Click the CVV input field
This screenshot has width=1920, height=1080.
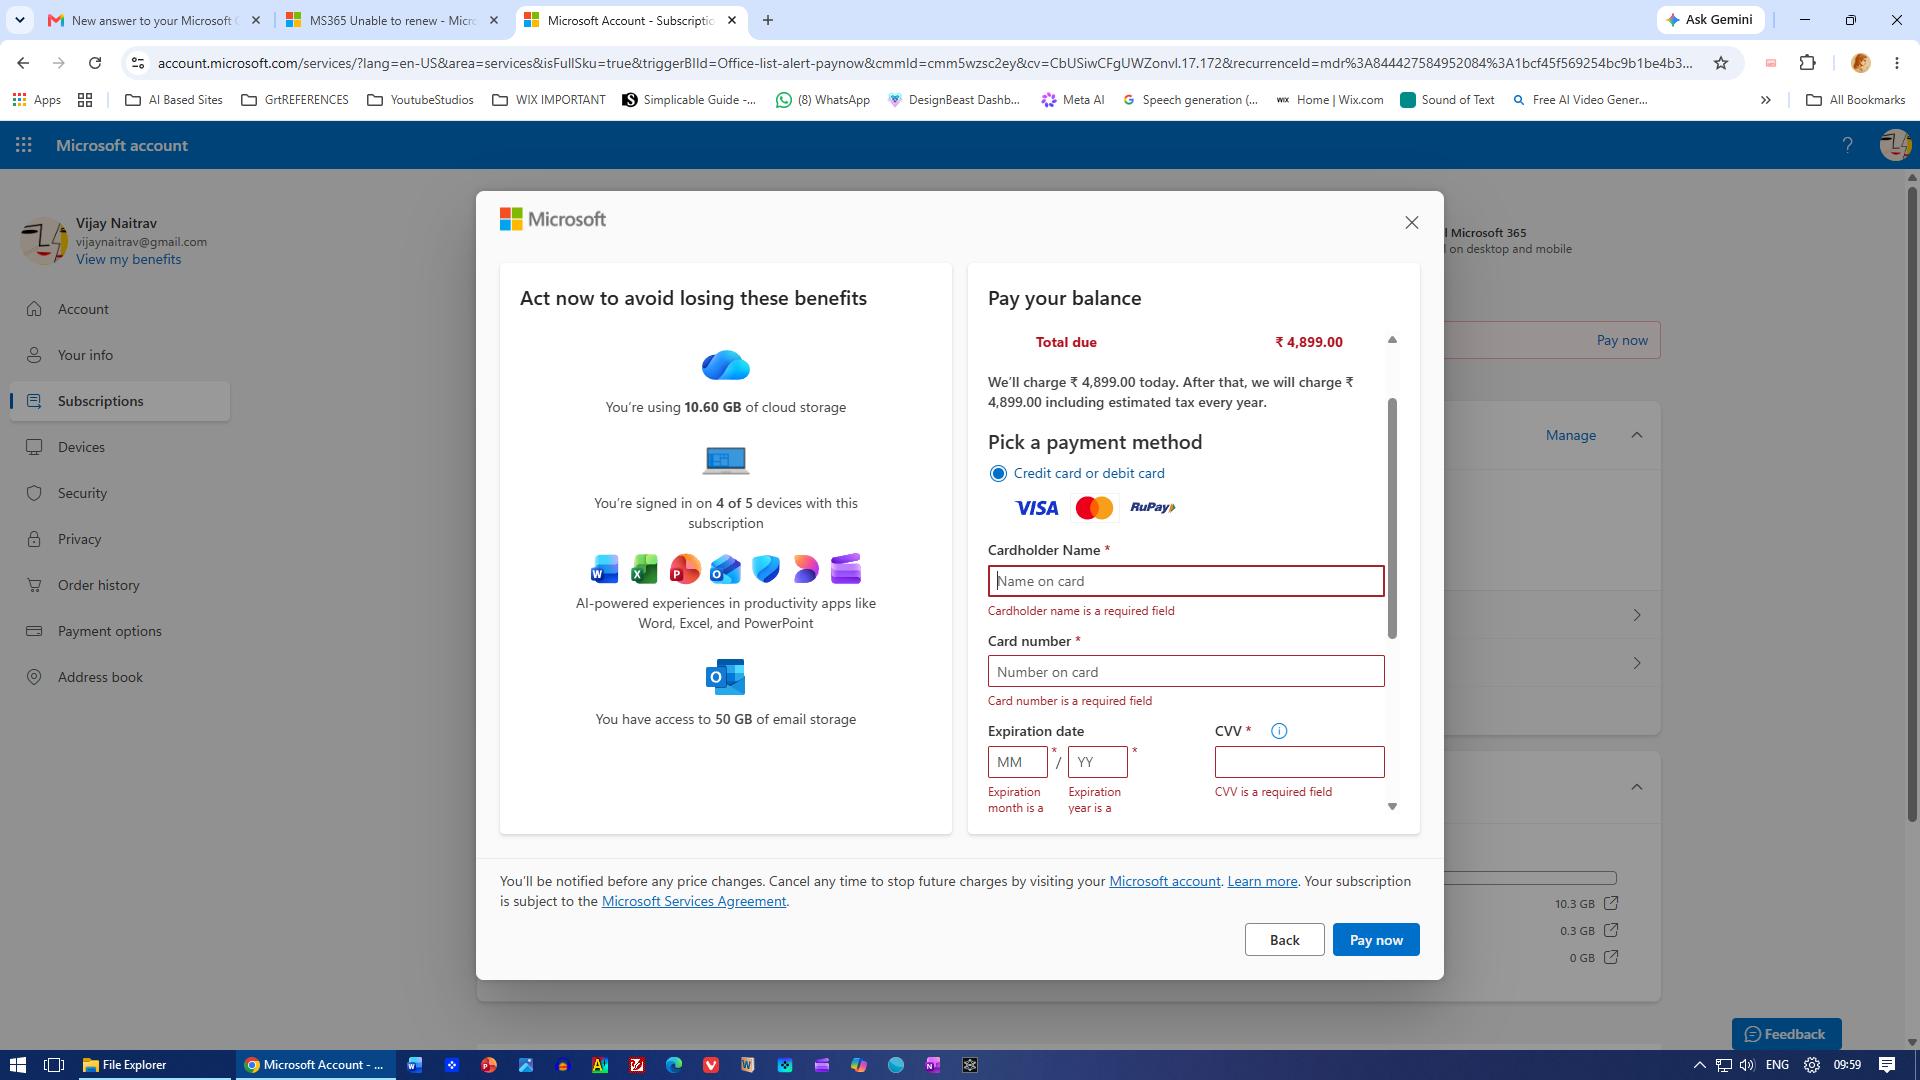coord(1299,762)
